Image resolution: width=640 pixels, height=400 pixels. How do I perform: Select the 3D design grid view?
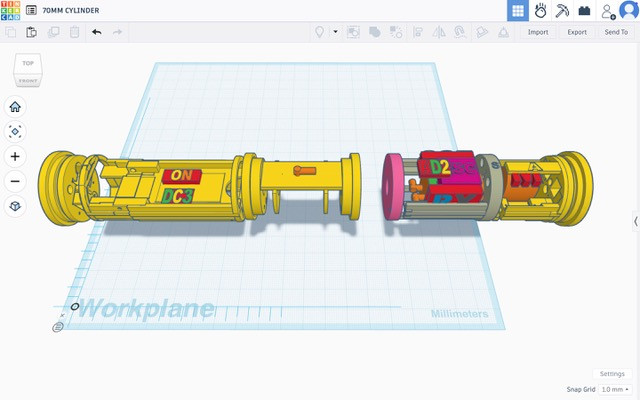[517, 11]
